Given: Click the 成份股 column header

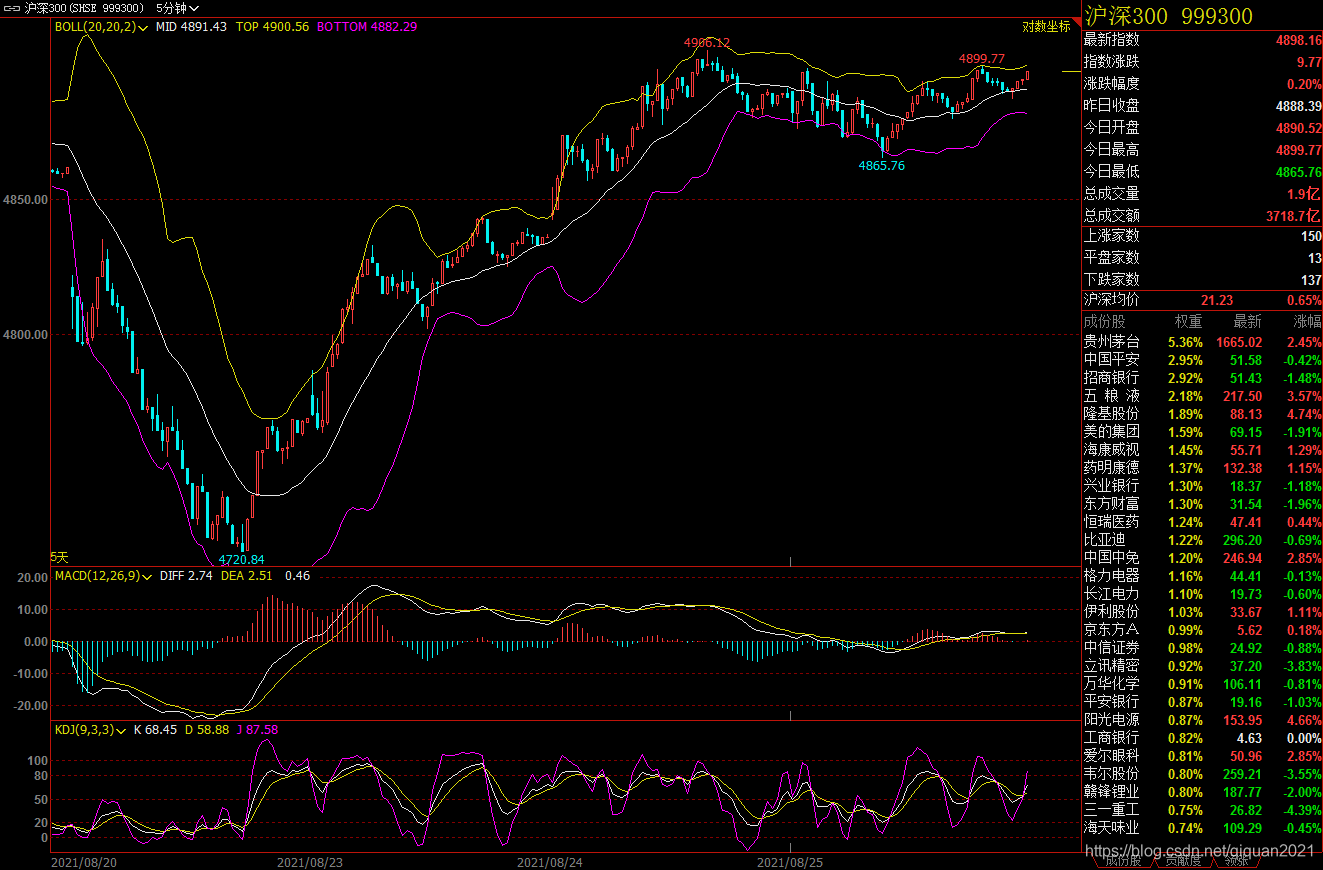Looking at the screenshot, I should tap(1104, 322).
